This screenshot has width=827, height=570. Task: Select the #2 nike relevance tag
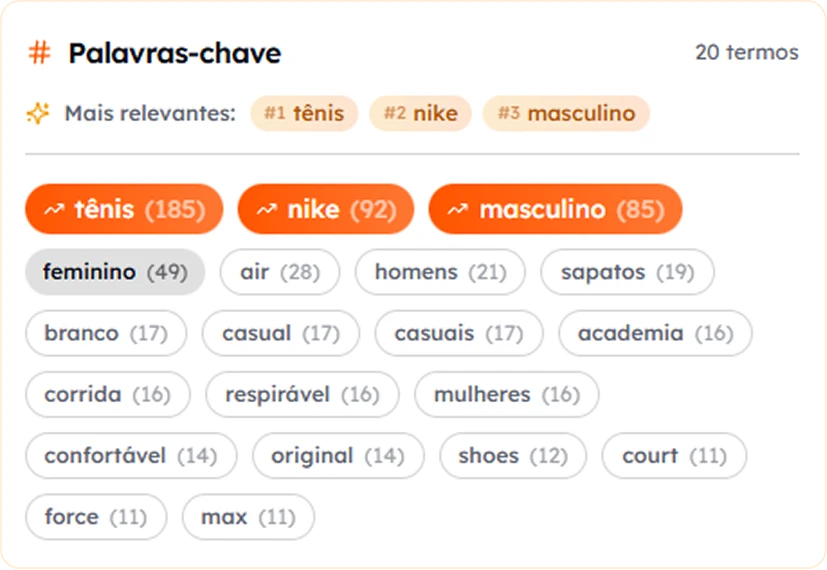[x=420, y=113]
